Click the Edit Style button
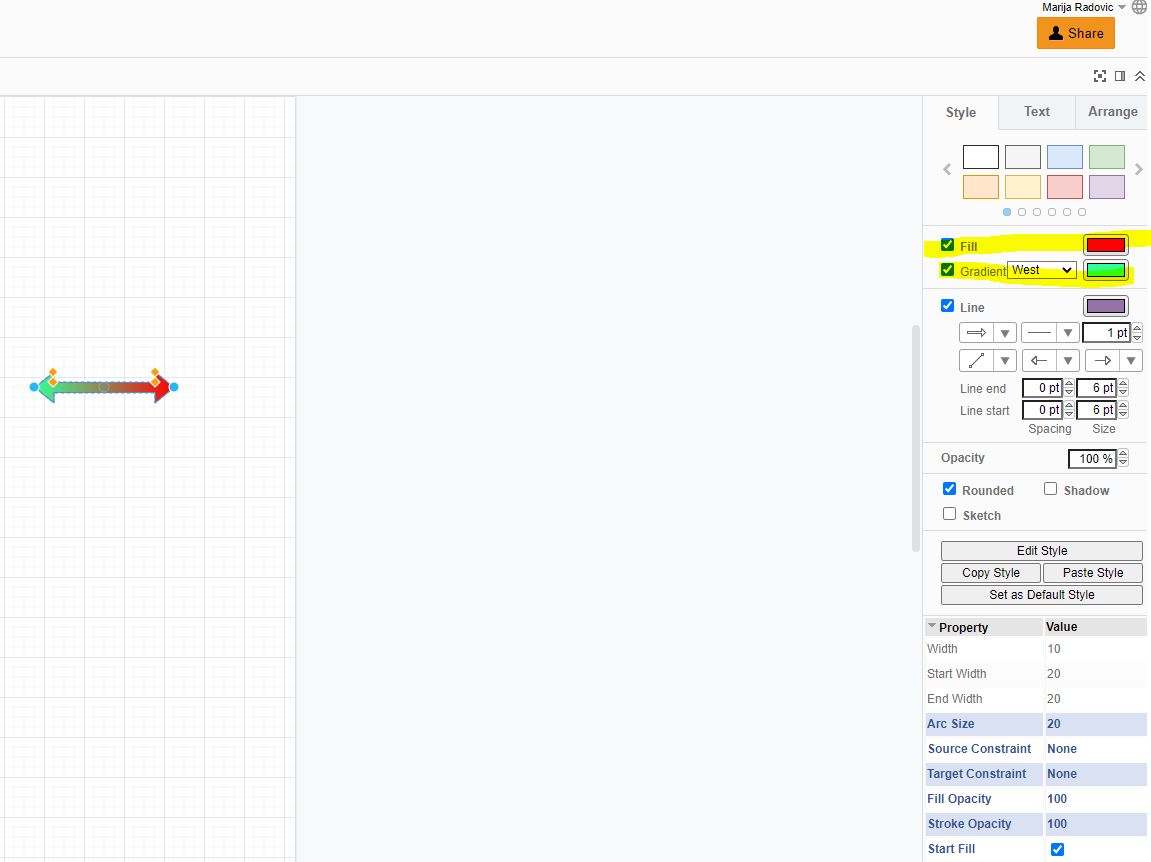This screenshot has width=1151, height=862. pos(1040,550)
